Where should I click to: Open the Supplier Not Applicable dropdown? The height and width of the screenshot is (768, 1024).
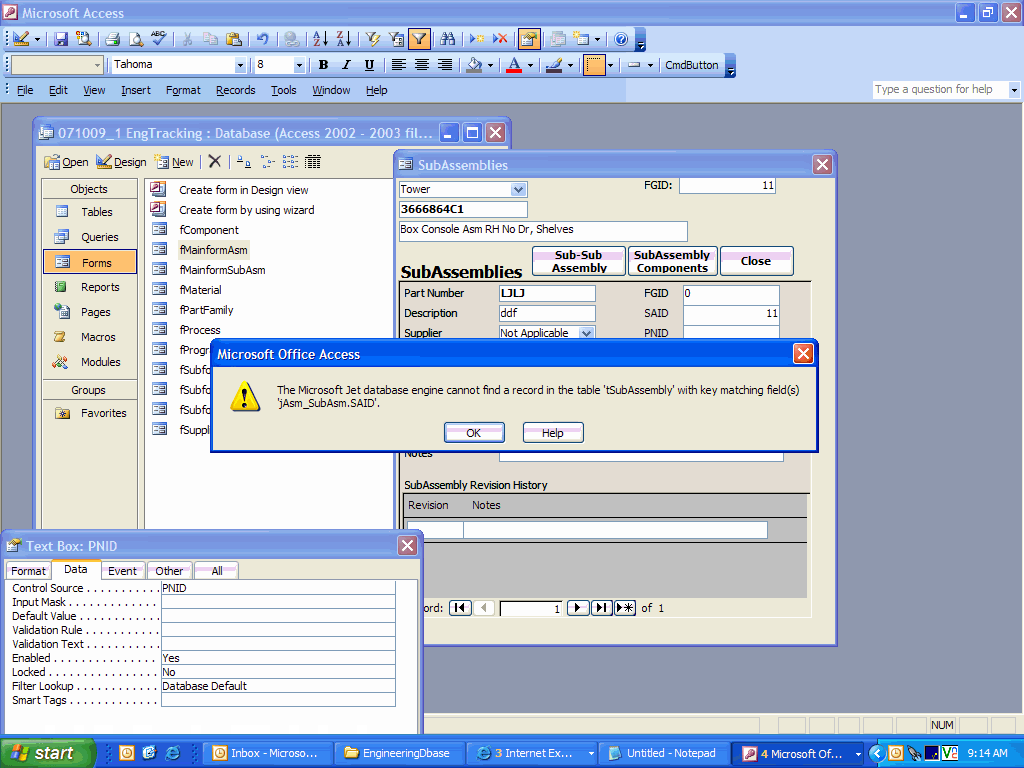click(586, 333)
